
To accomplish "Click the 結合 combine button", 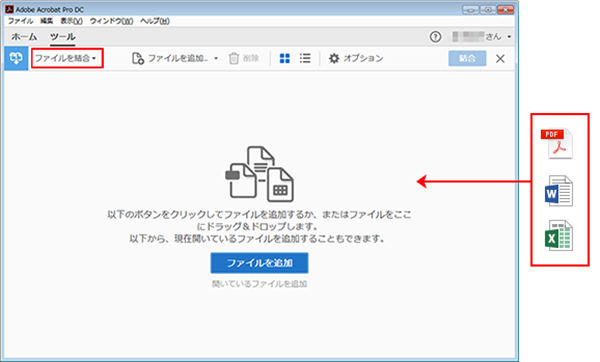I will [x=467, y=58].
